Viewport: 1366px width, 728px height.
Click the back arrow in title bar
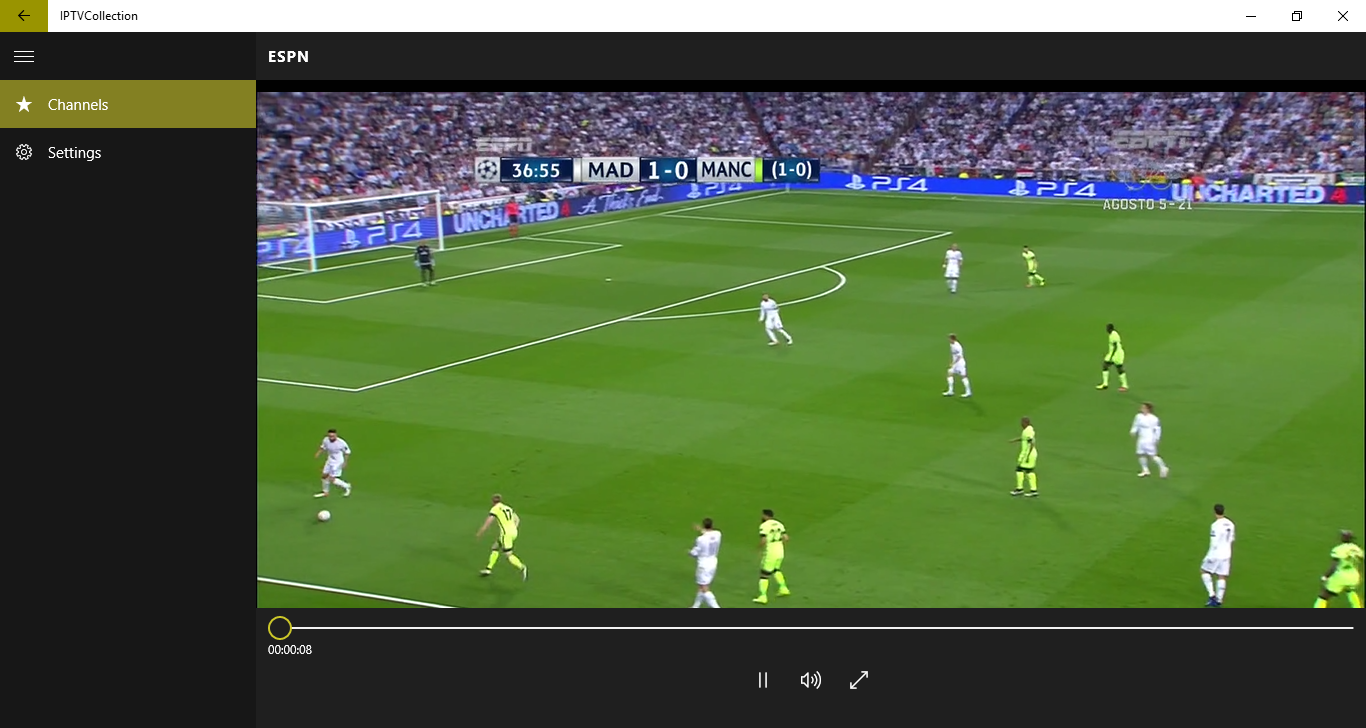(x=24, y=16)
